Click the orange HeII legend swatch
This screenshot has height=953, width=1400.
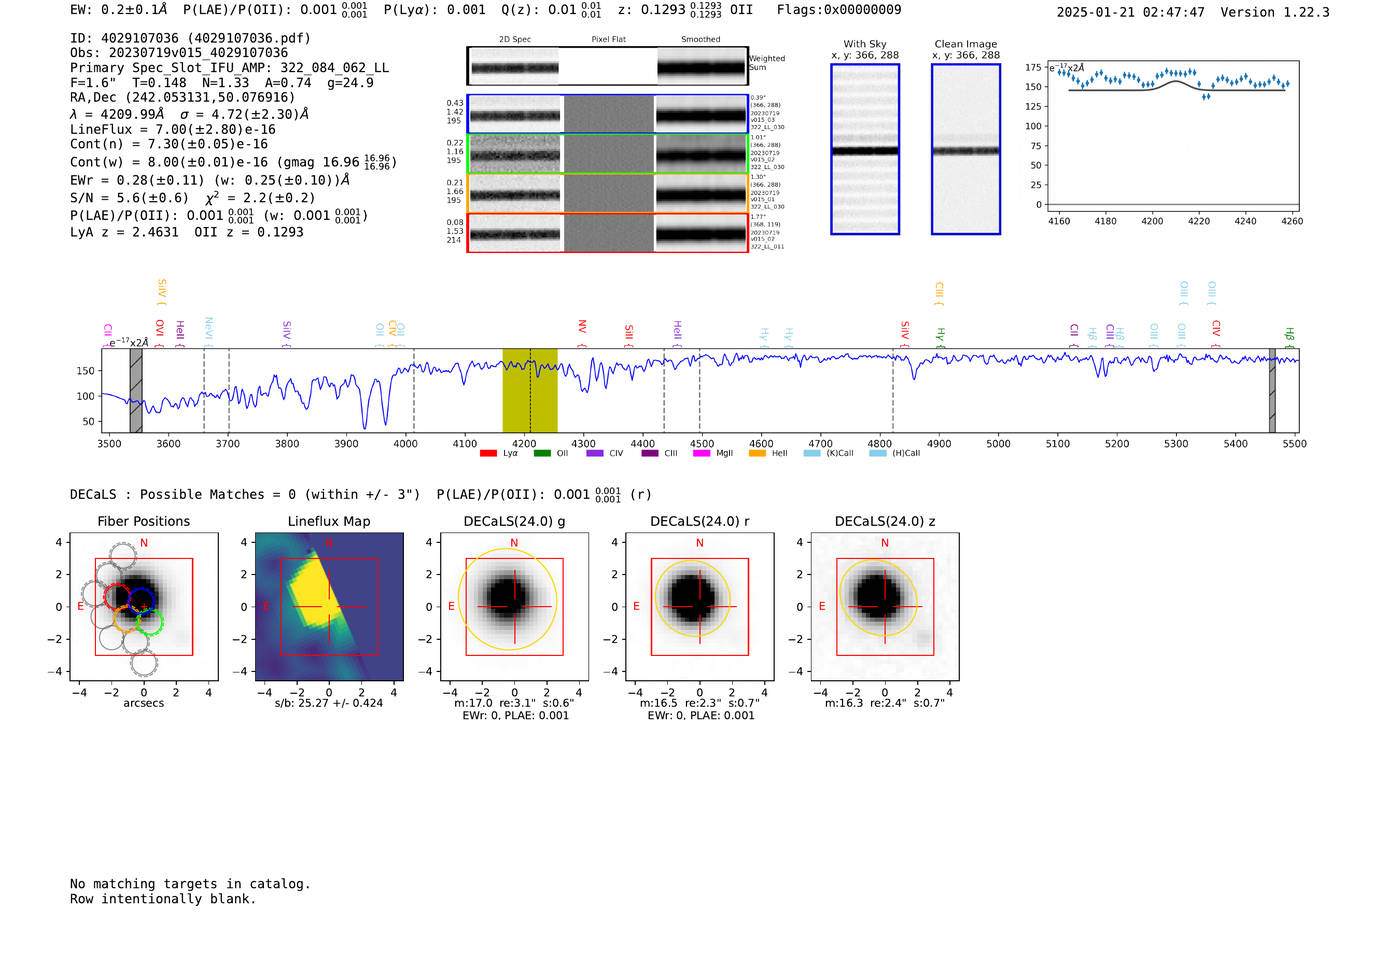pos(757,454)
